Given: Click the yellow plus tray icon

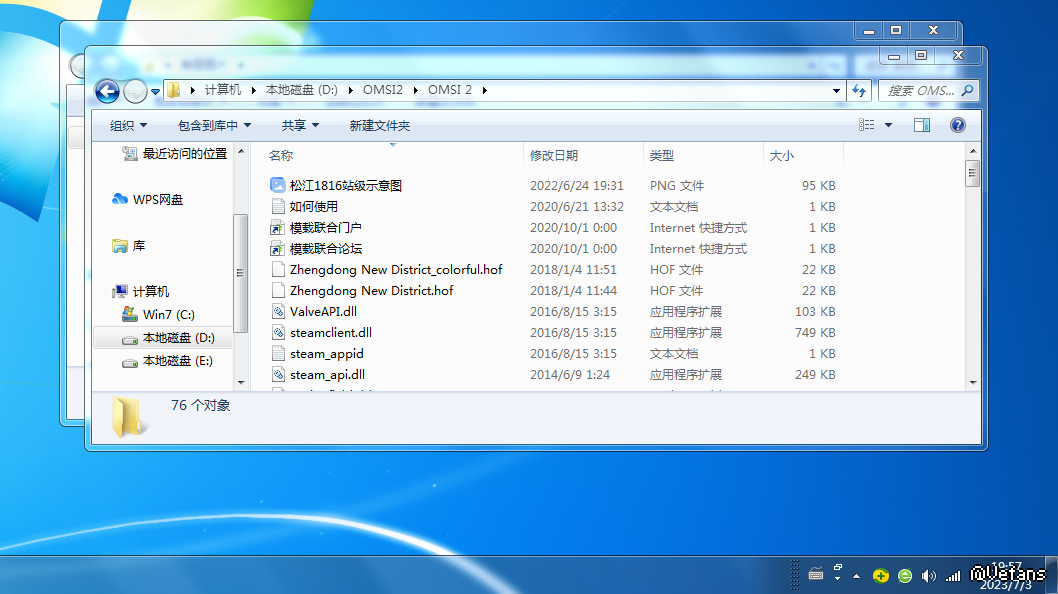Looking at the screenshot, I should [x=881, y=576].
